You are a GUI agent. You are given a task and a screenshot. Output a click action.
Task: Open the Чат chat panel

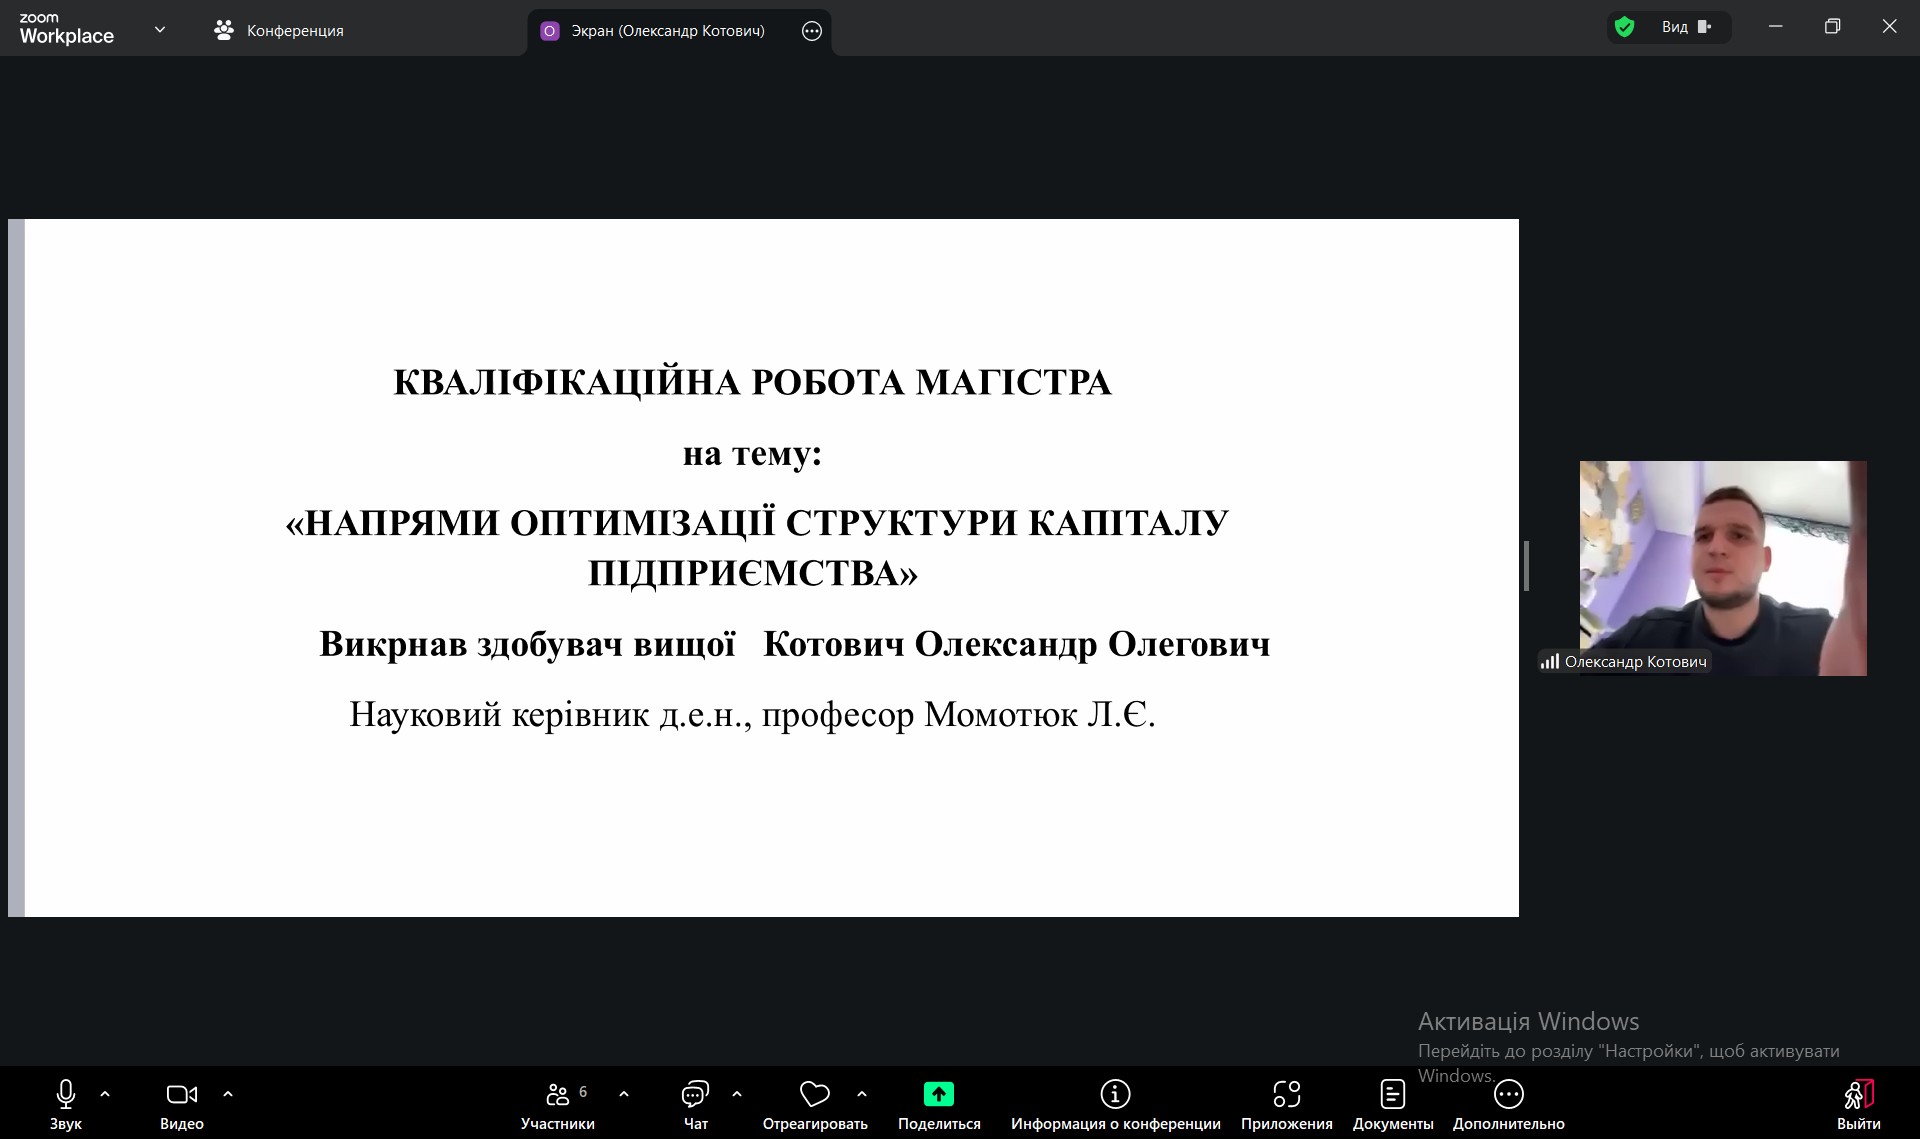point(695,1095)
